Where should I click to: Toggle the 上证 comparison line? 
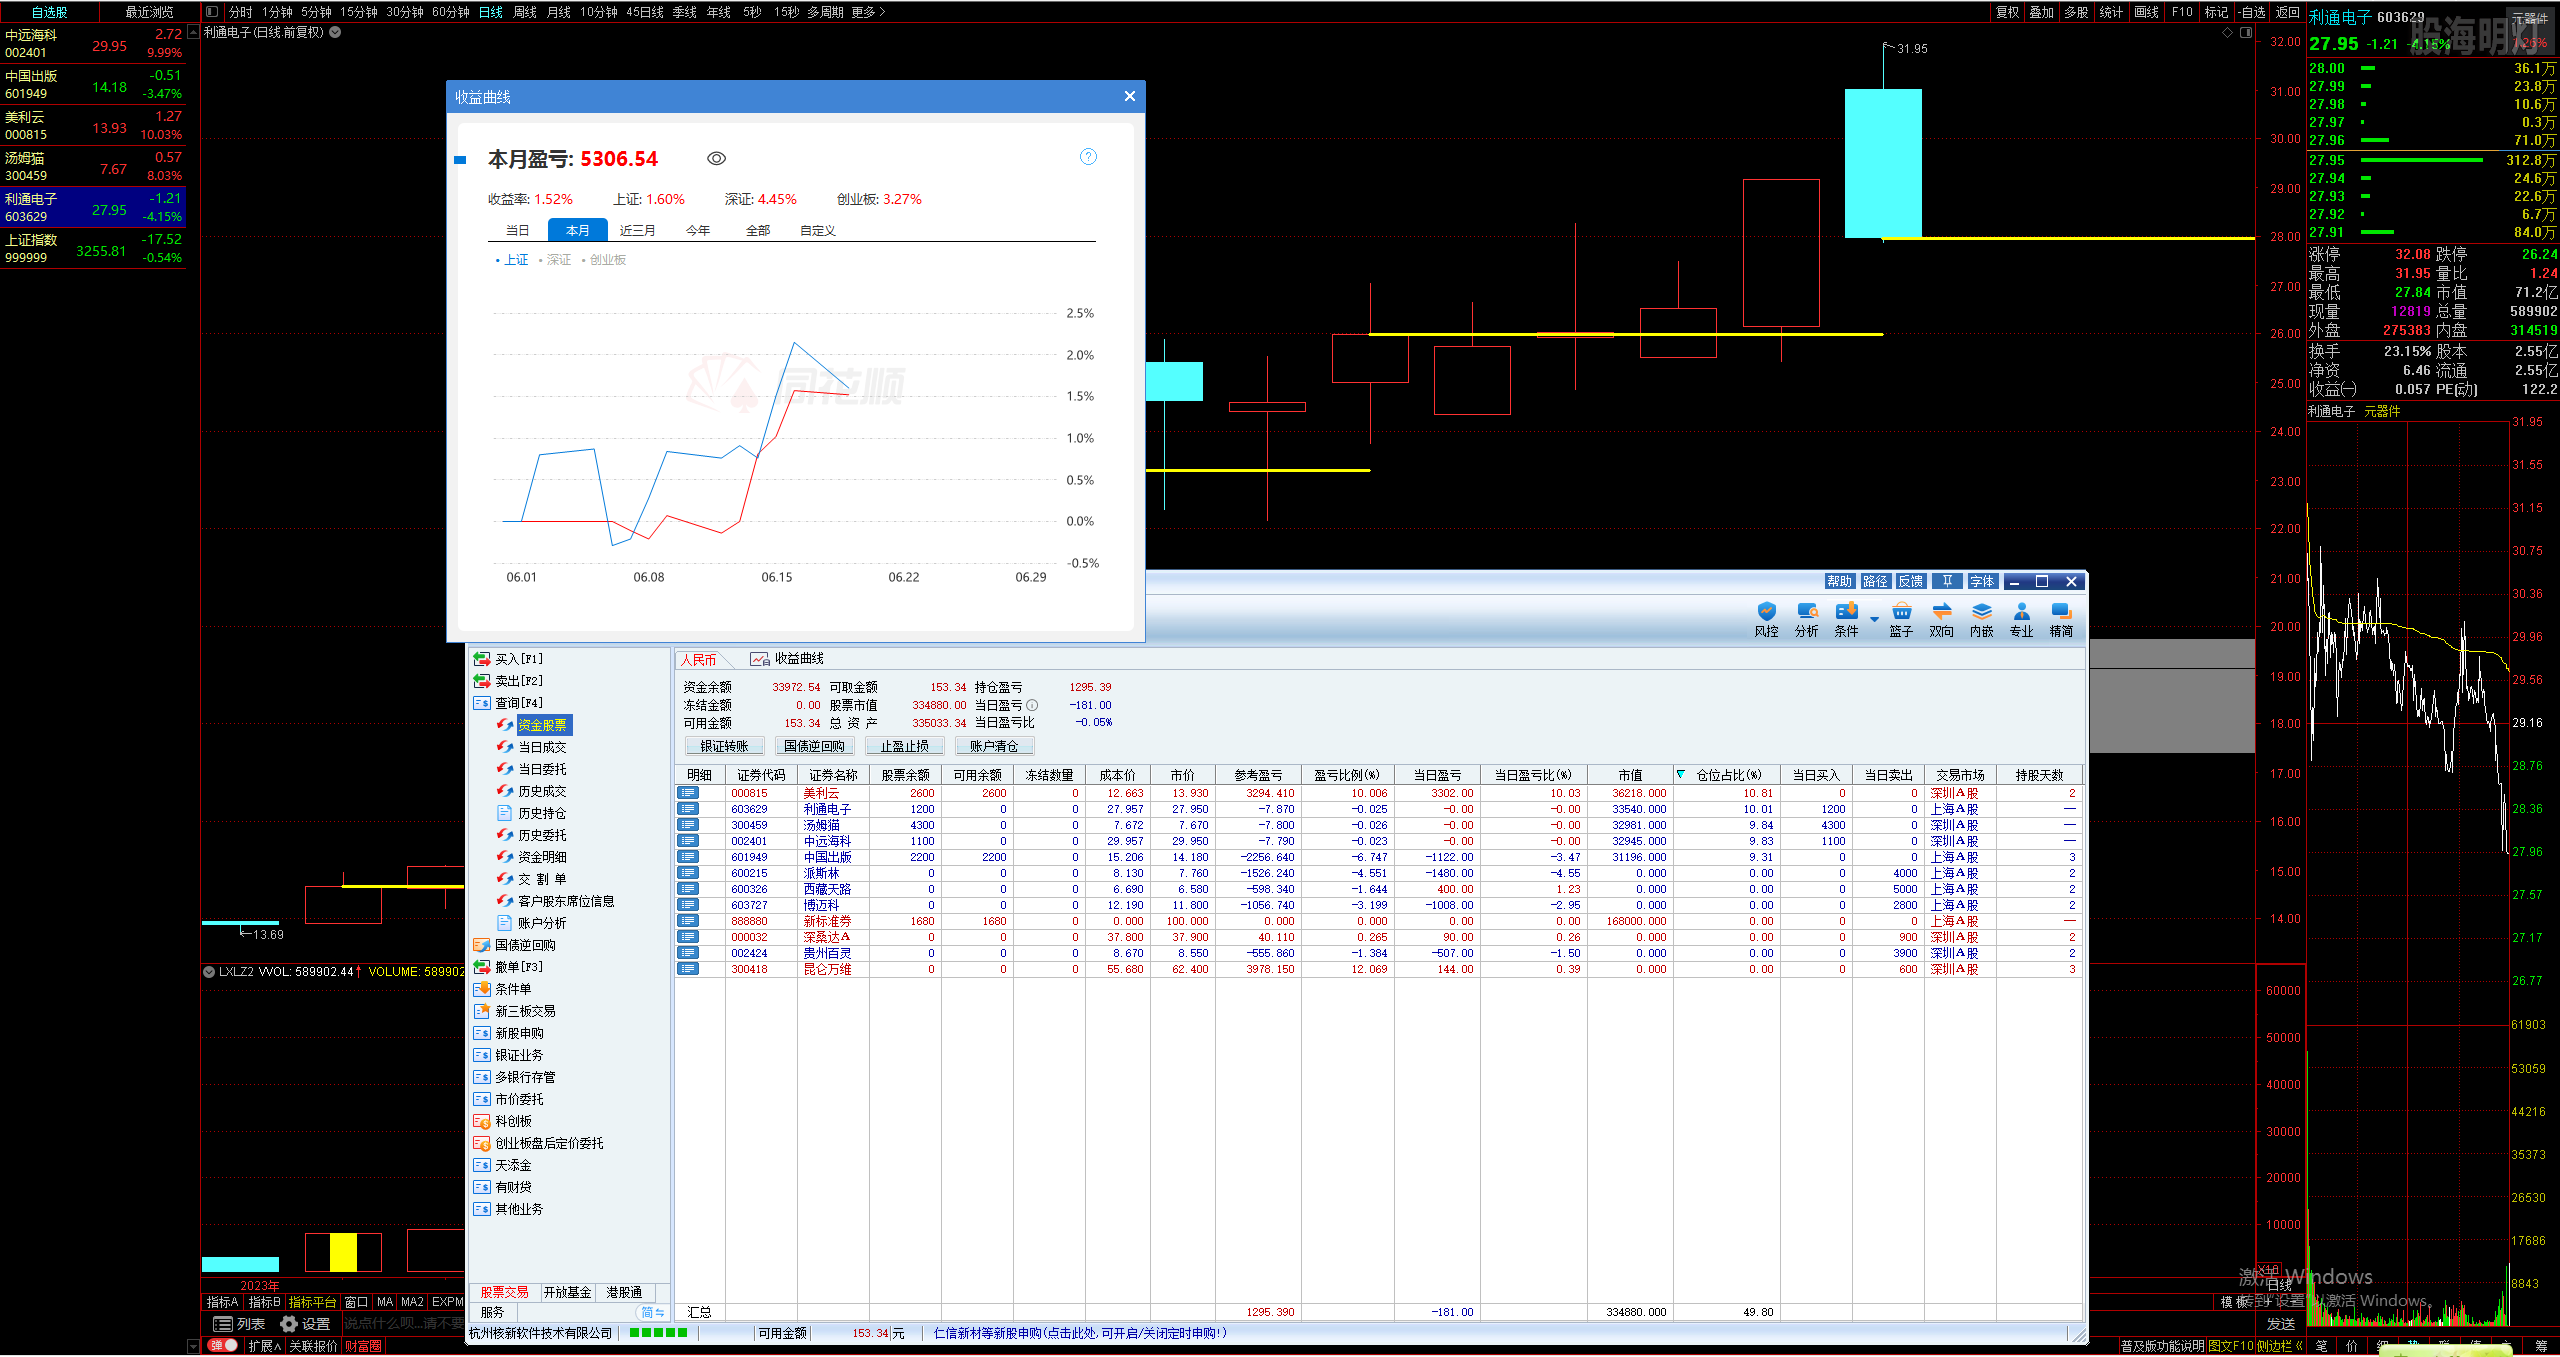[513, 260]
